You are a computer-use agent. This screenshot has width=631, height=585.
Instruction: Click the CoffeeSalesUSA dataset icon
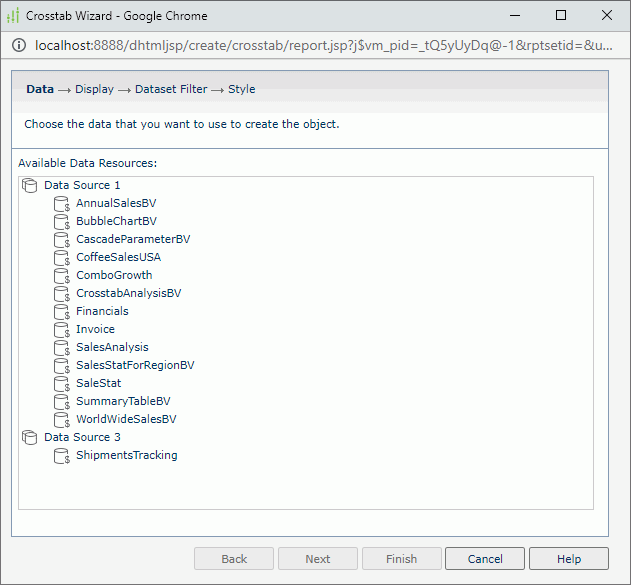point(62,258)
